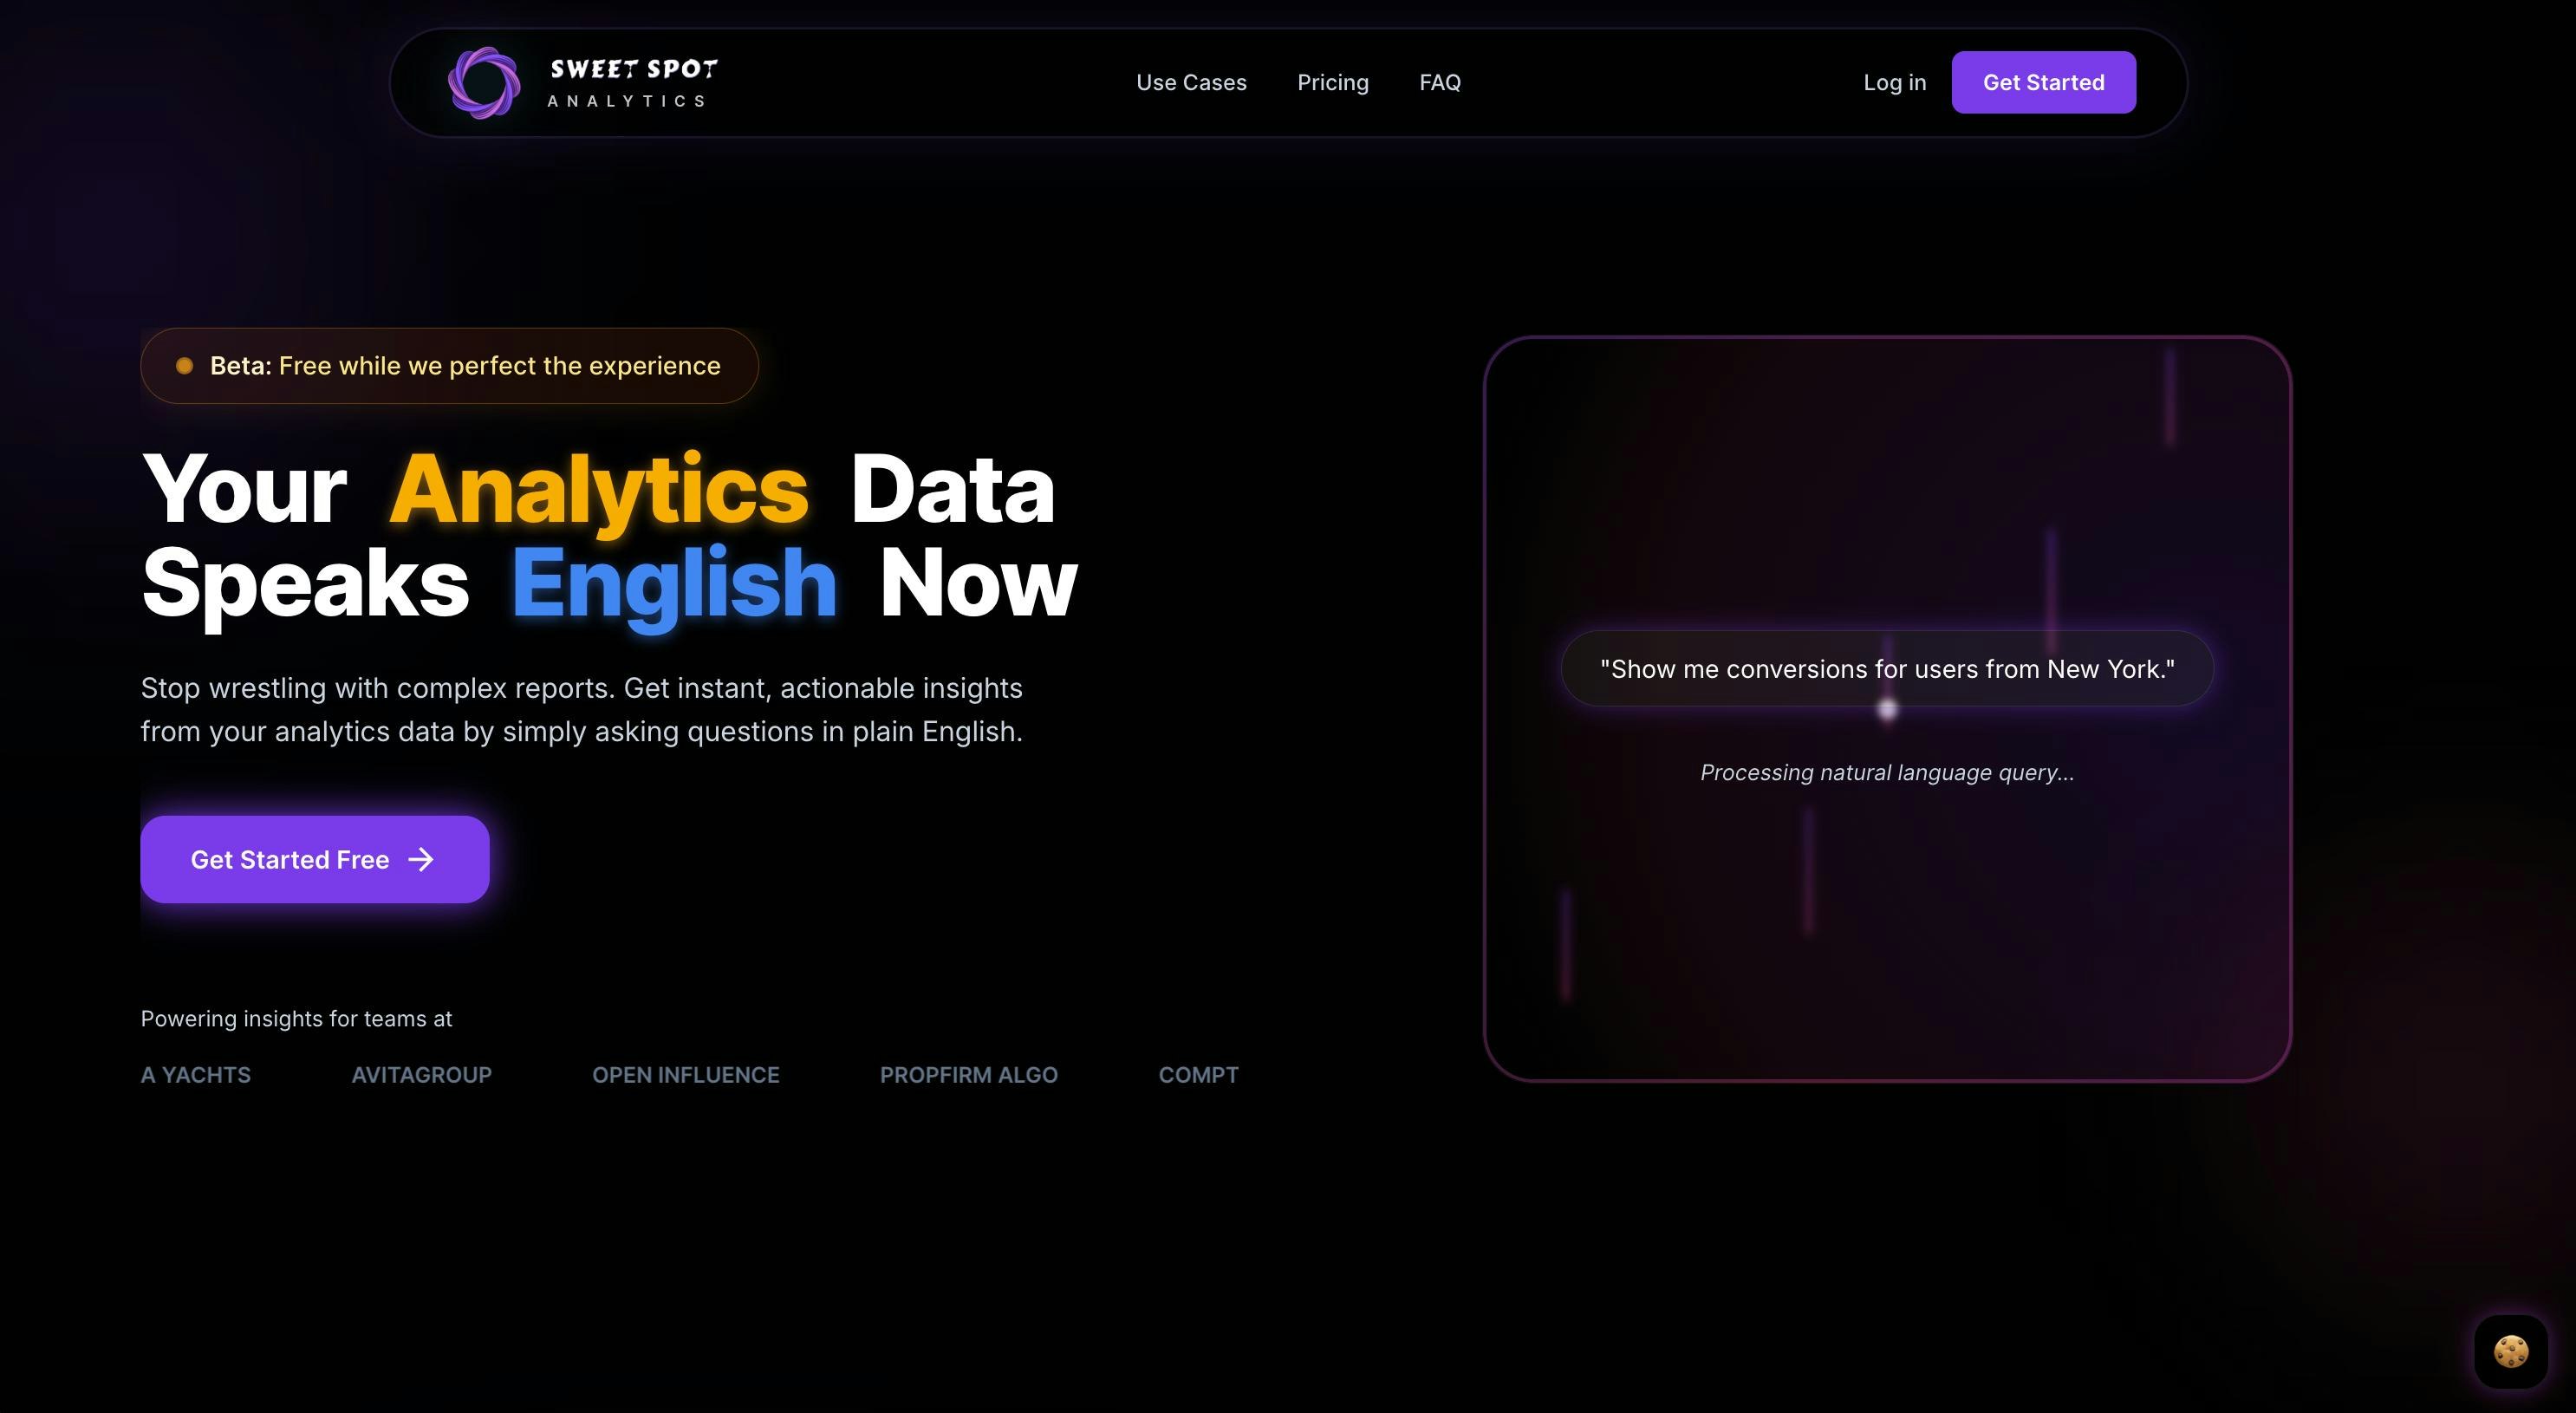Open the FAQ section link
This screenshot has height=1413, width=2576.
coord(1439,83)
